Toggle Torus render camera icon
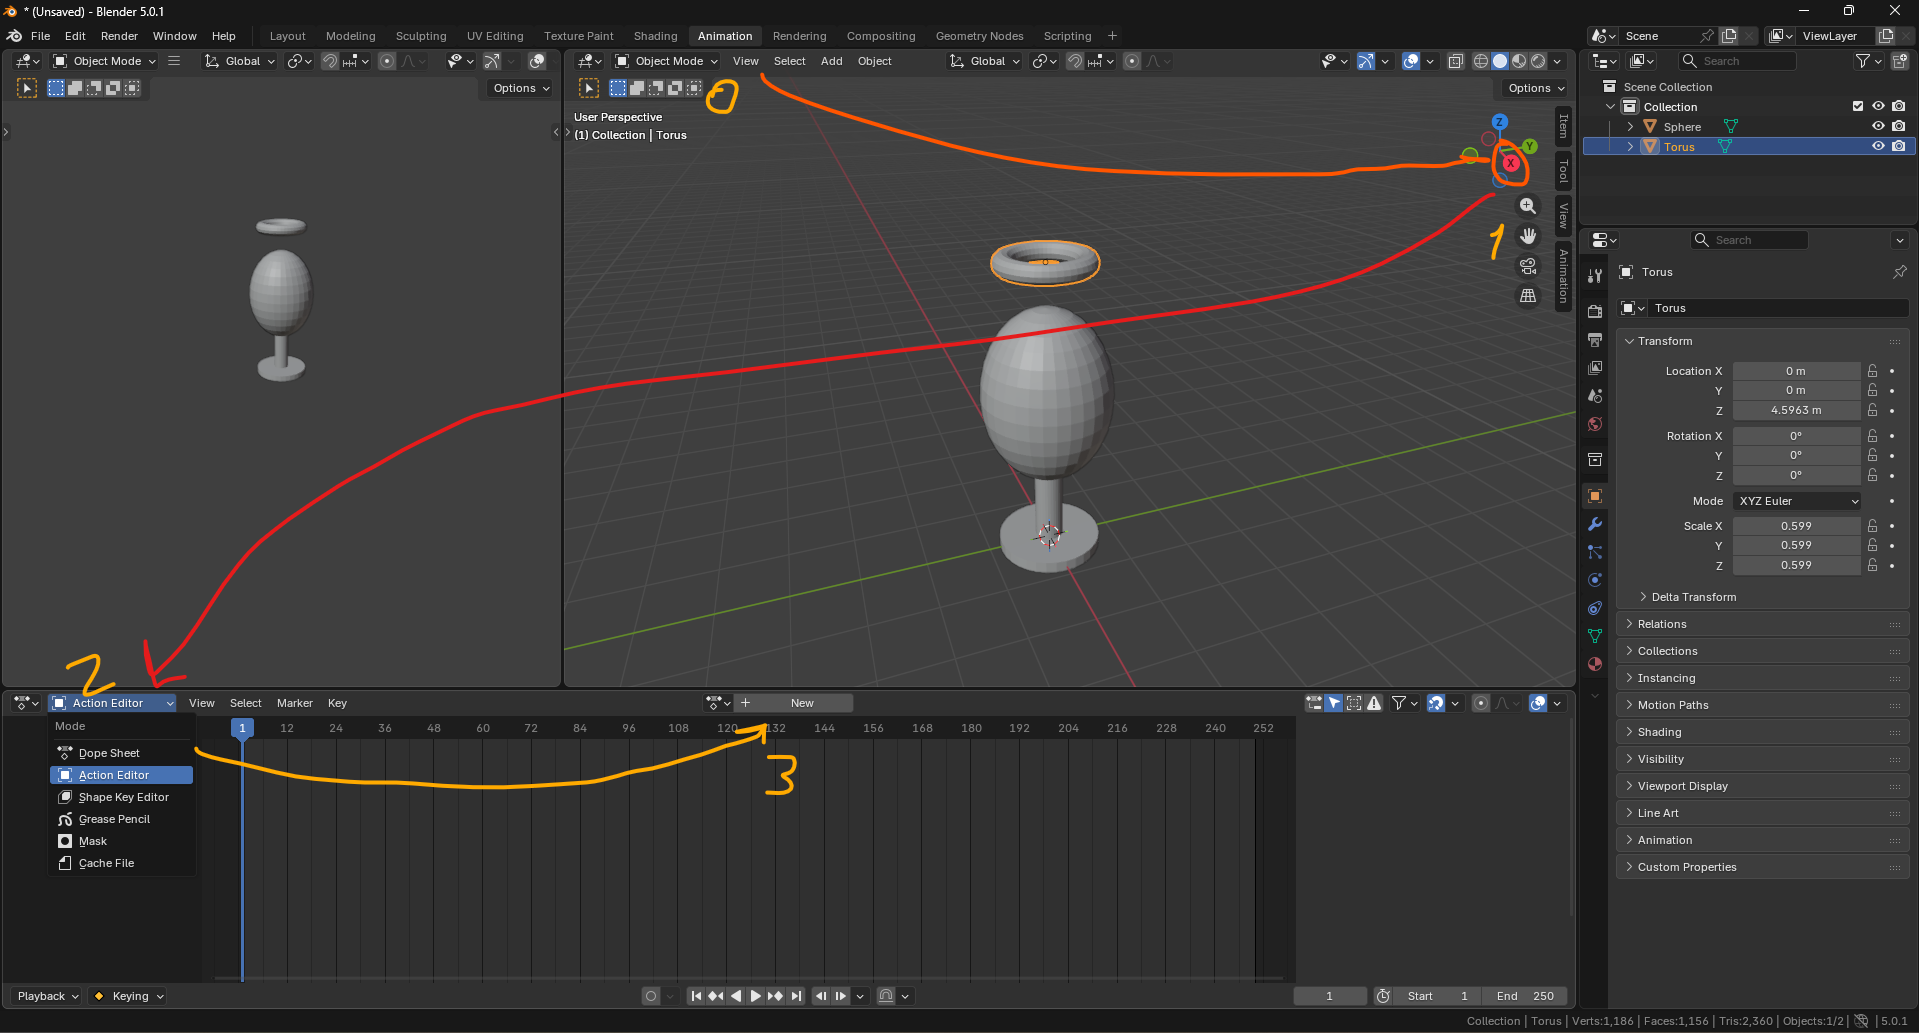This screenshot has height=1033, width=1919. click(x=1898, y=147)
